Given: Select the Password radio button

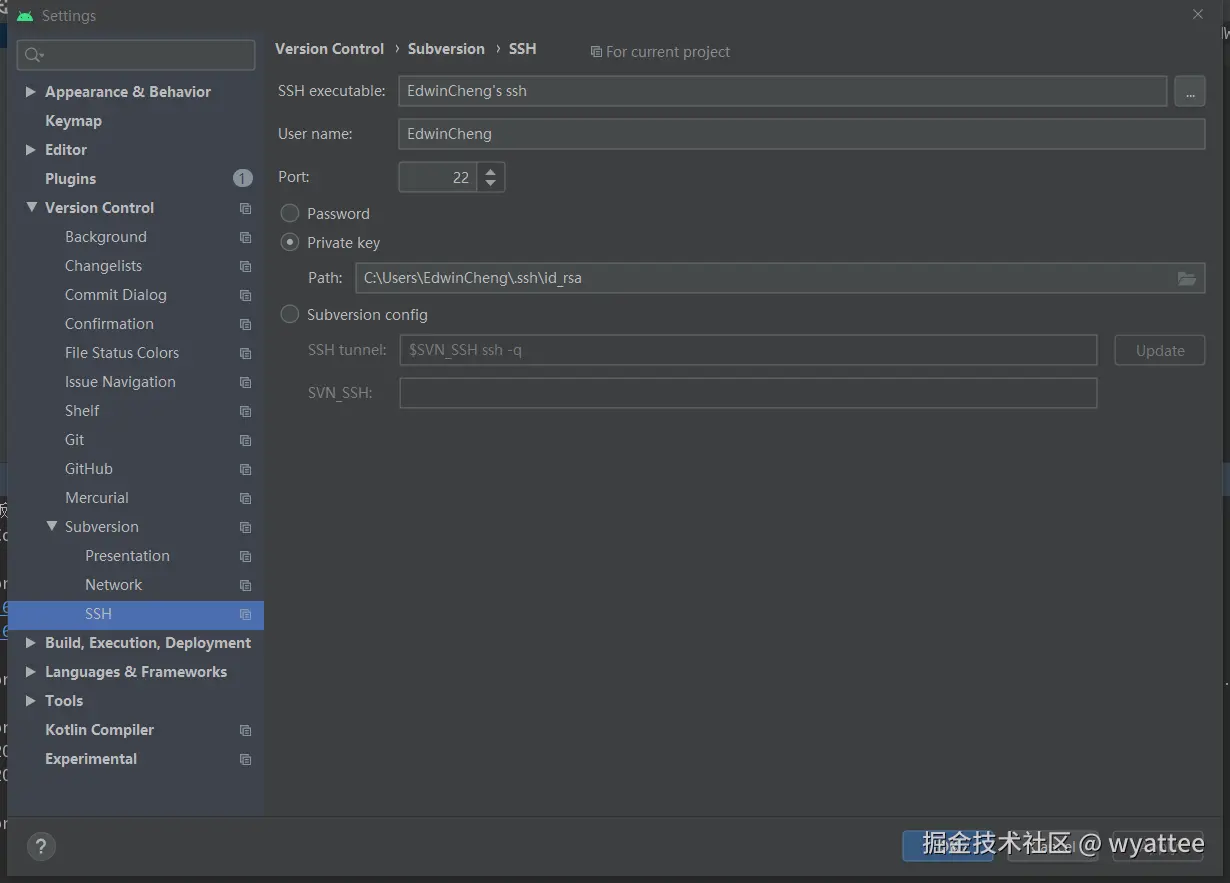Looking at the screenshot, I should point(290,213).
